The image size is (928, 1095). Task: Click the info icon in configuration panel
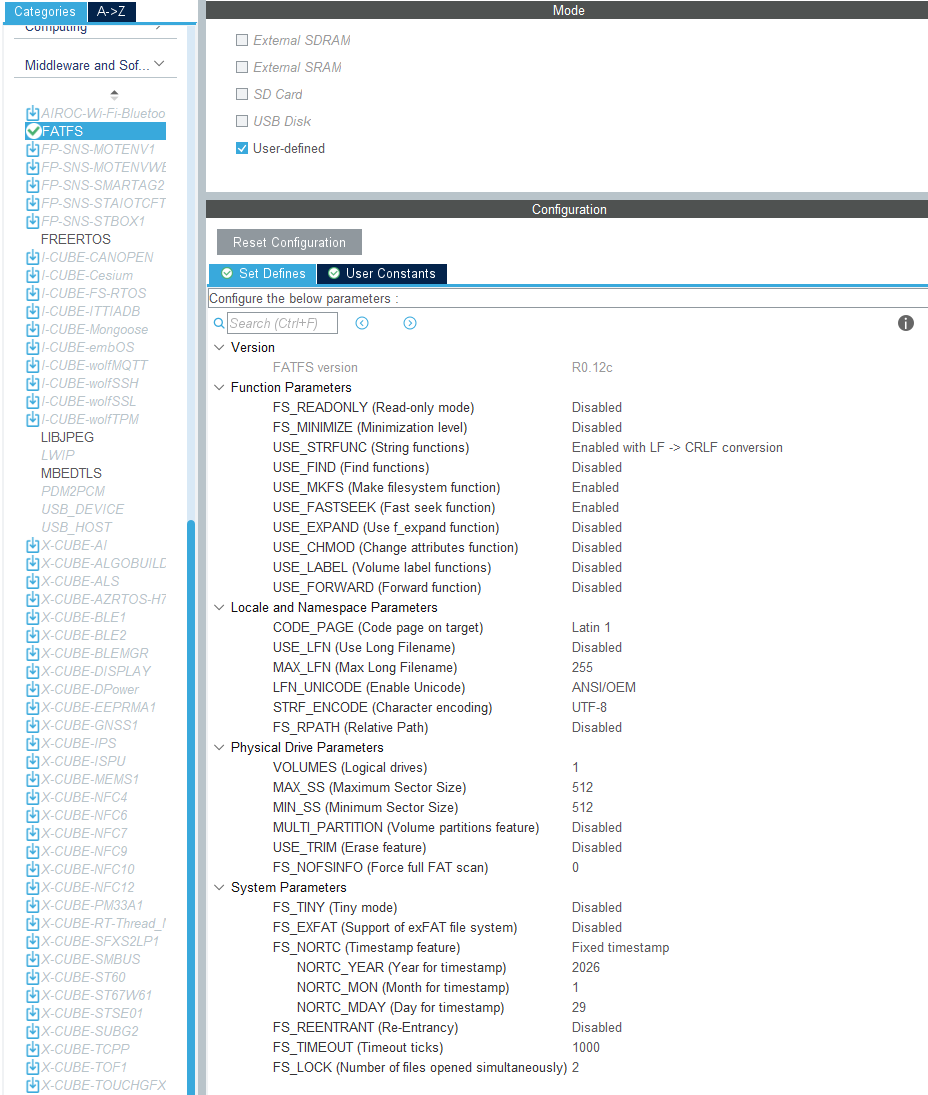(906, 323)
